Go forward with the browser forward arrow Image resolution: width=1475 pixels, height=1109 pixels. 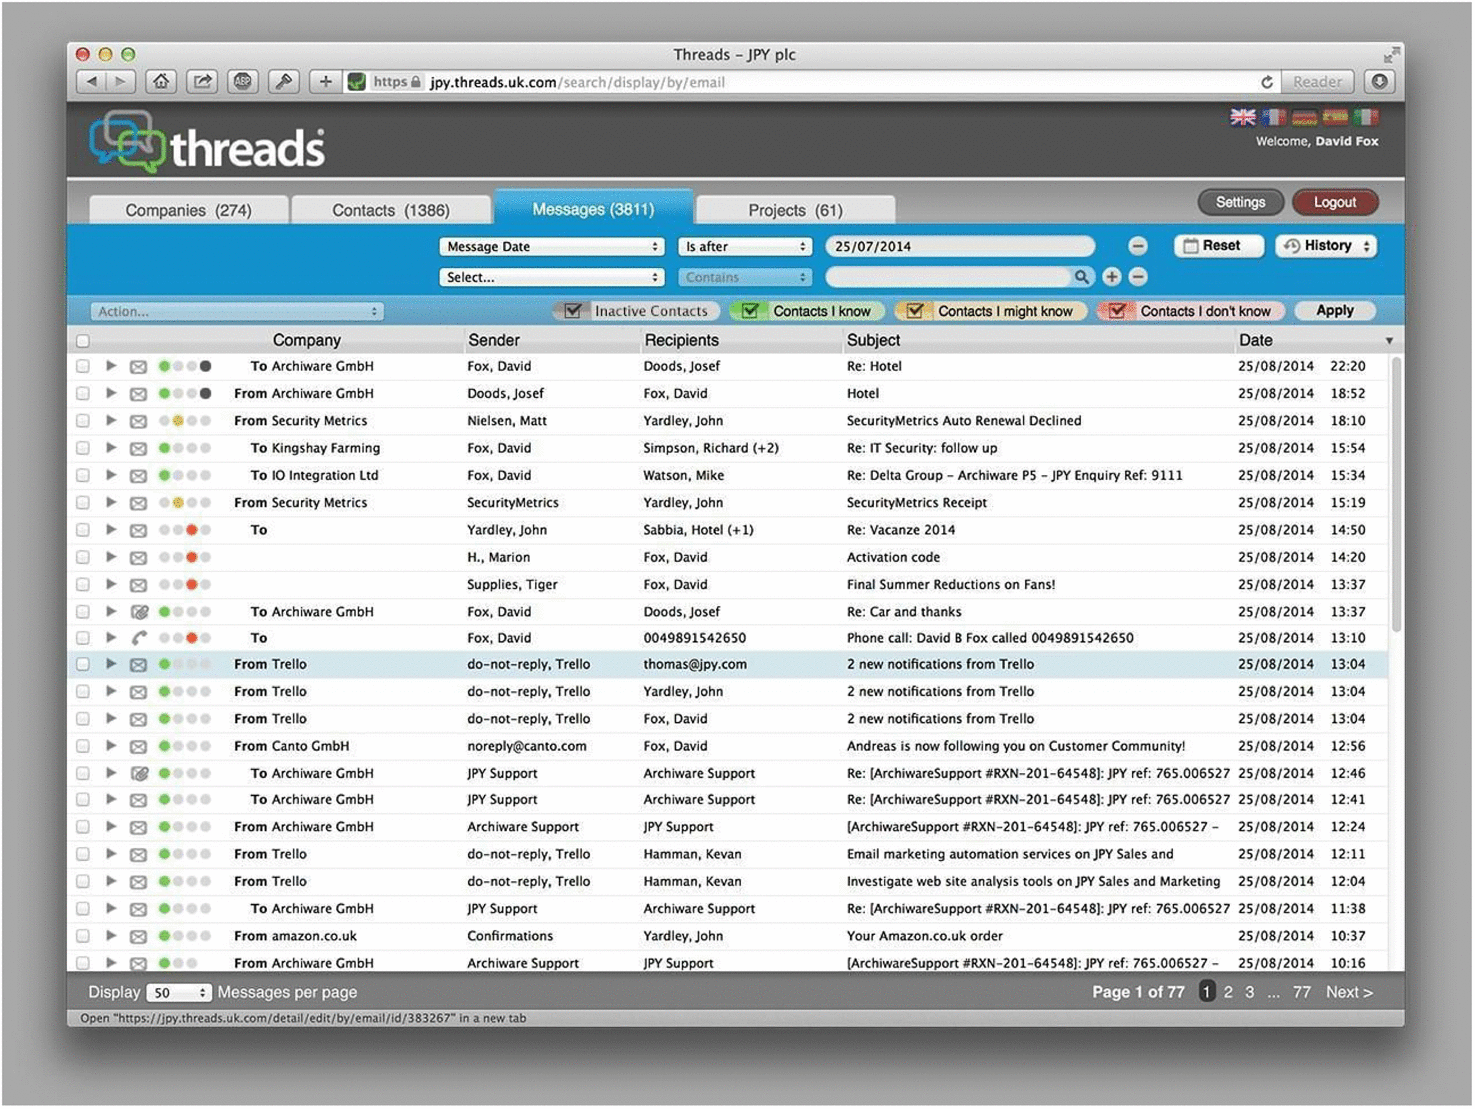[x=120, y=82]
